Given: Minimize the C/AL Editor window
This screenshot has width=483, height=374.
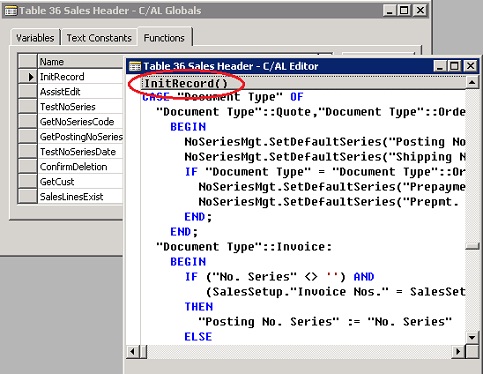Looking at the screenshot, I should [x=440, y=66].
